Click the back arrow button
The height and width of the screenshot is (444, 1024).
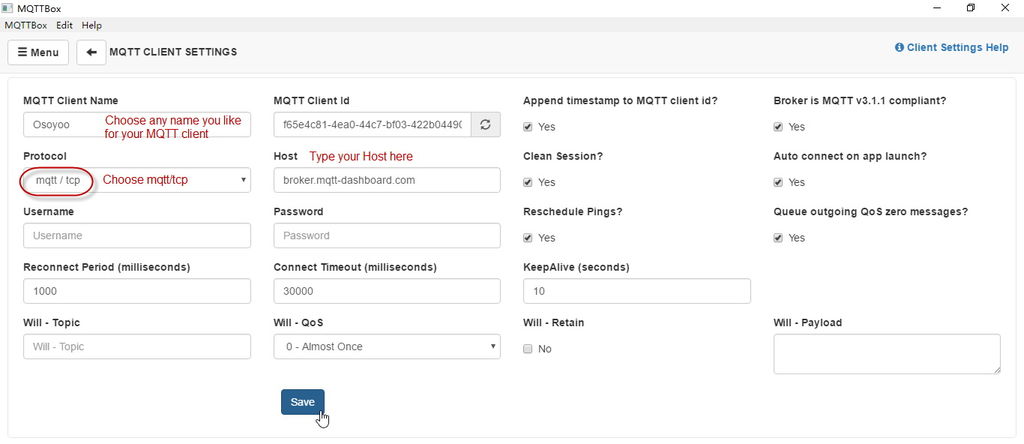[x=91, y=52]
